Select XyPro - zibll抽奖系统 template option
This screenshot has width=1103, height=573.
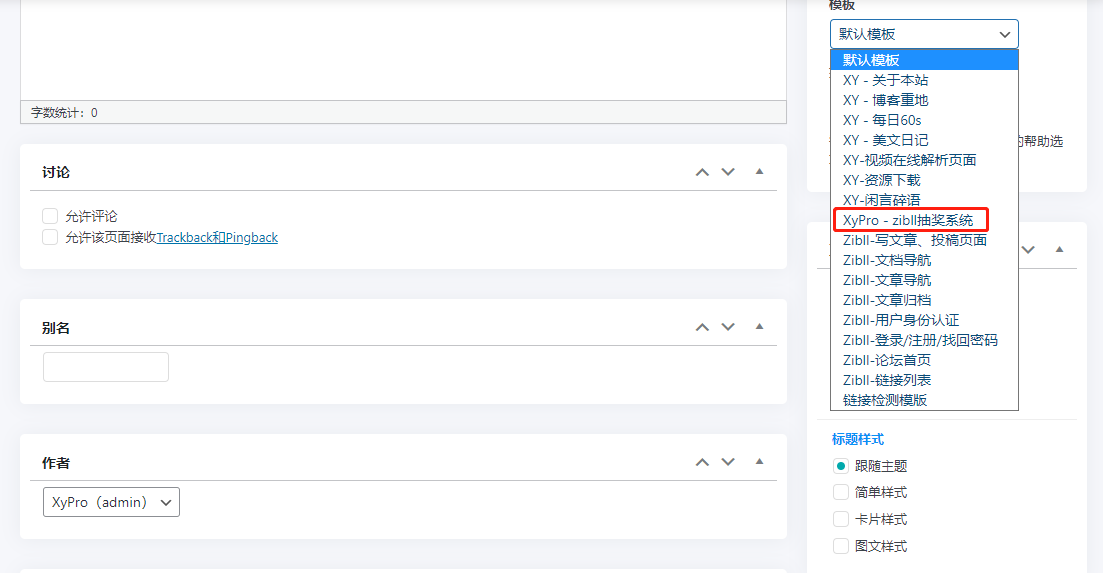coord(909,220)
